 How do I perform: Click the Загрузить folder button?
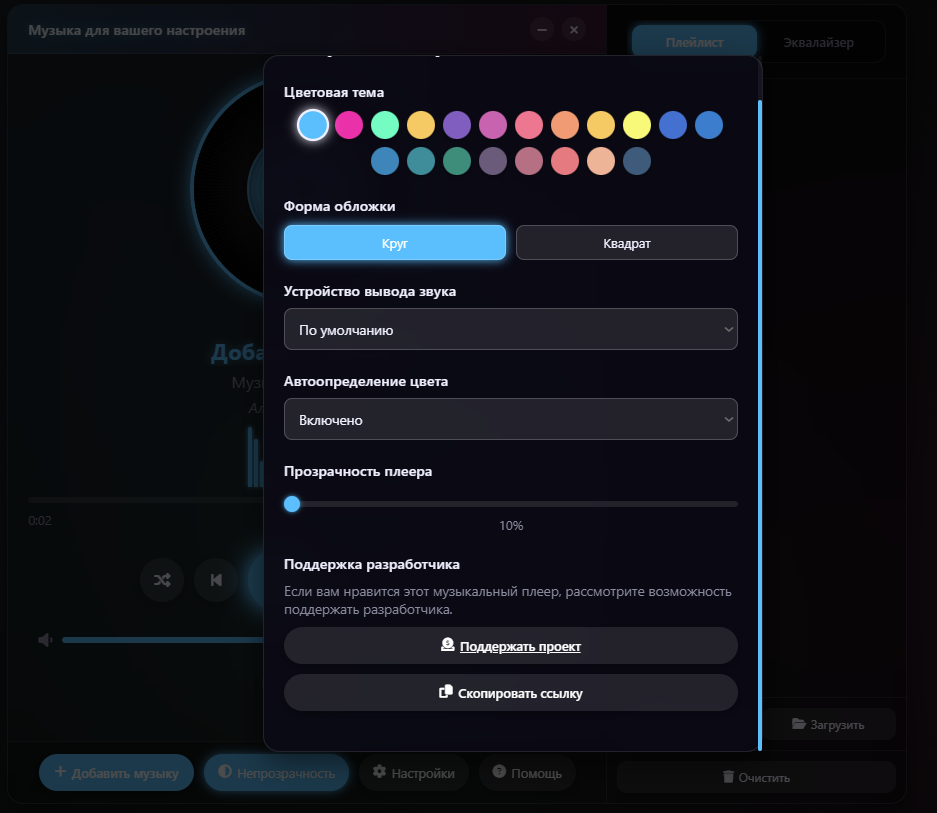[827, 724]
